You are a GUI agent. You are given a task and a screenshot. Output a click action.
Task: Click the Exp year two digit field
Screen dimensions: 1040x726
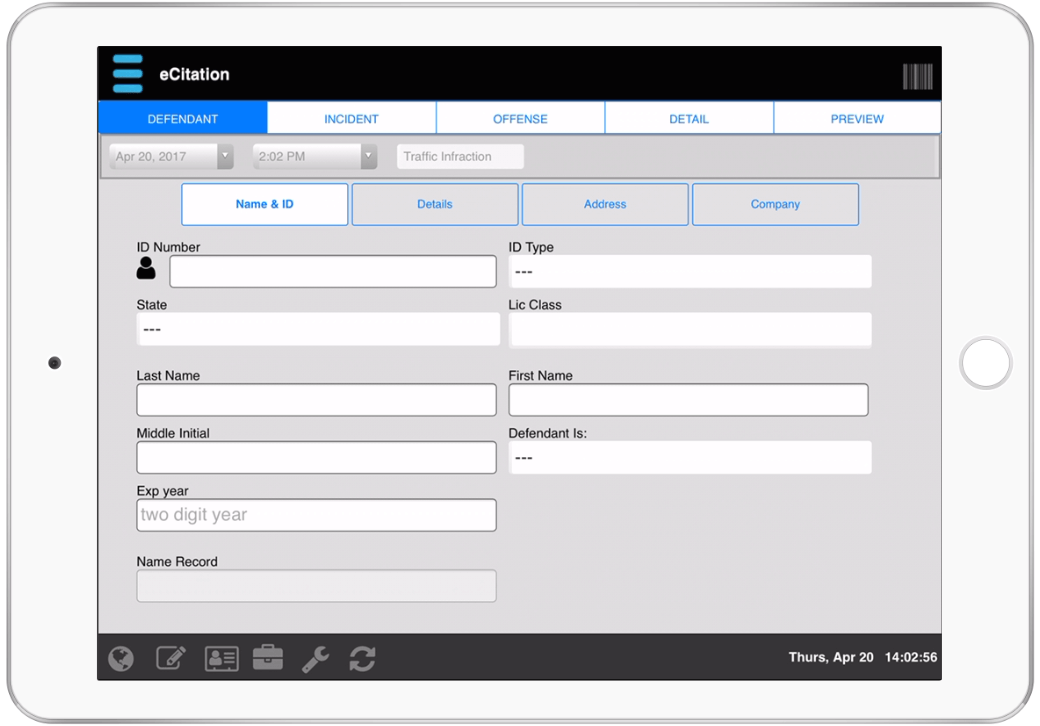tap(316, 515)
